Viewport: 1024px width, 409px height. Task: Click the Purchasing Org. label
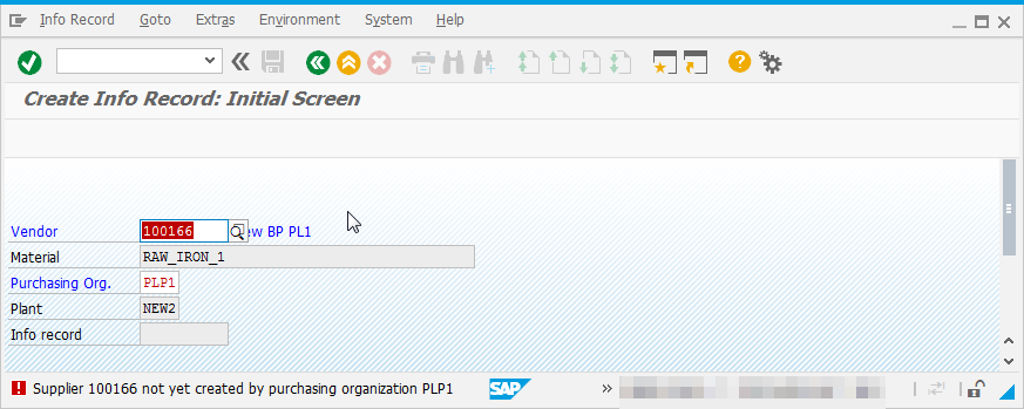[x=61, y=284]
